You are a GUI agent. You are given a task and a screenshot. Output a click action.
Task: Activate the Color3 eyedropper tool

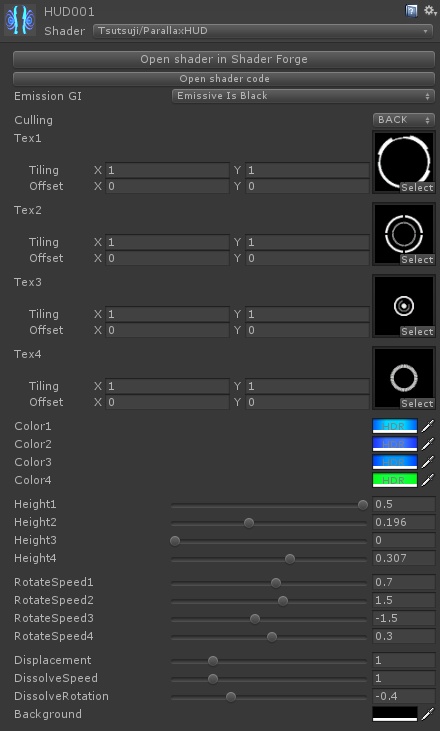(427, 462)
